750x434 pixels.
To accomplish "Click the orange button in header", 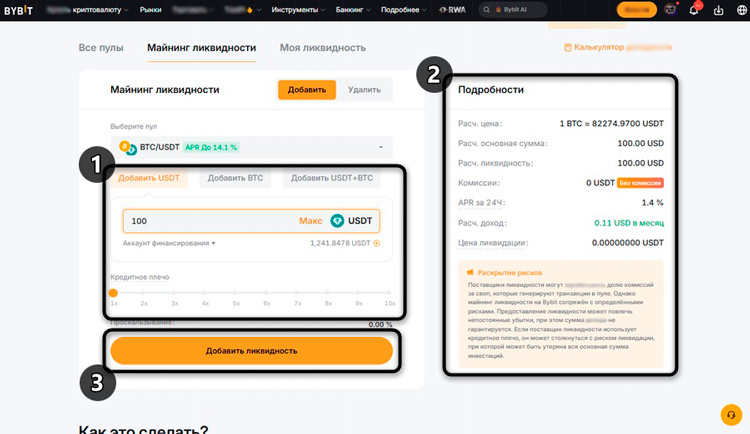I will (x=637, y=10).
